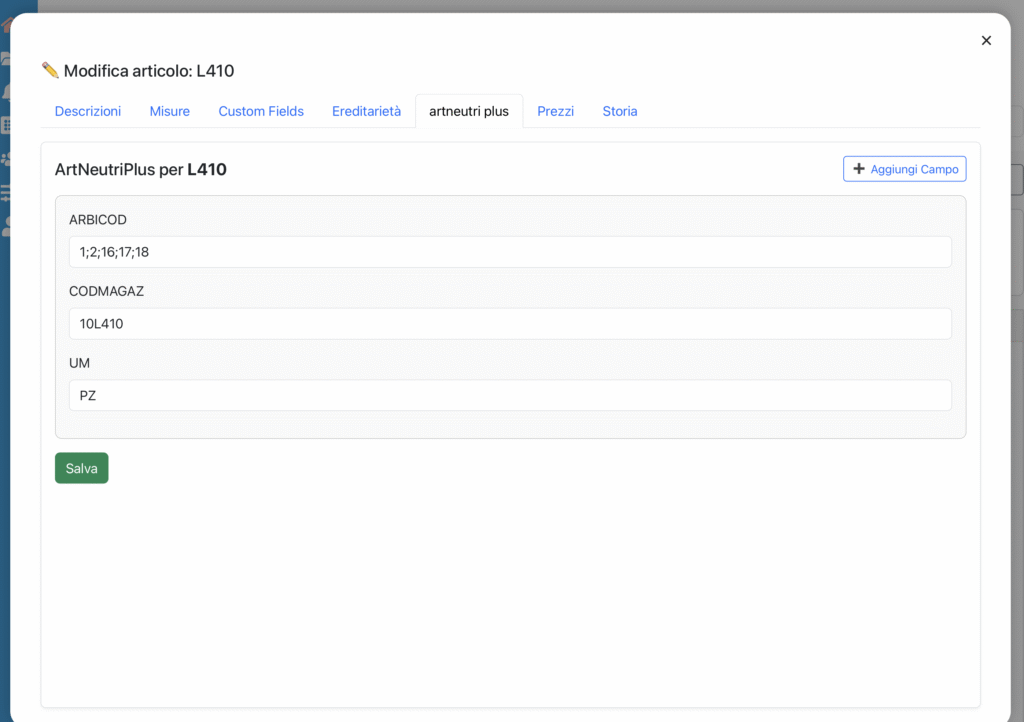Click the sliders settings sidebar icon

click(5, 193)
